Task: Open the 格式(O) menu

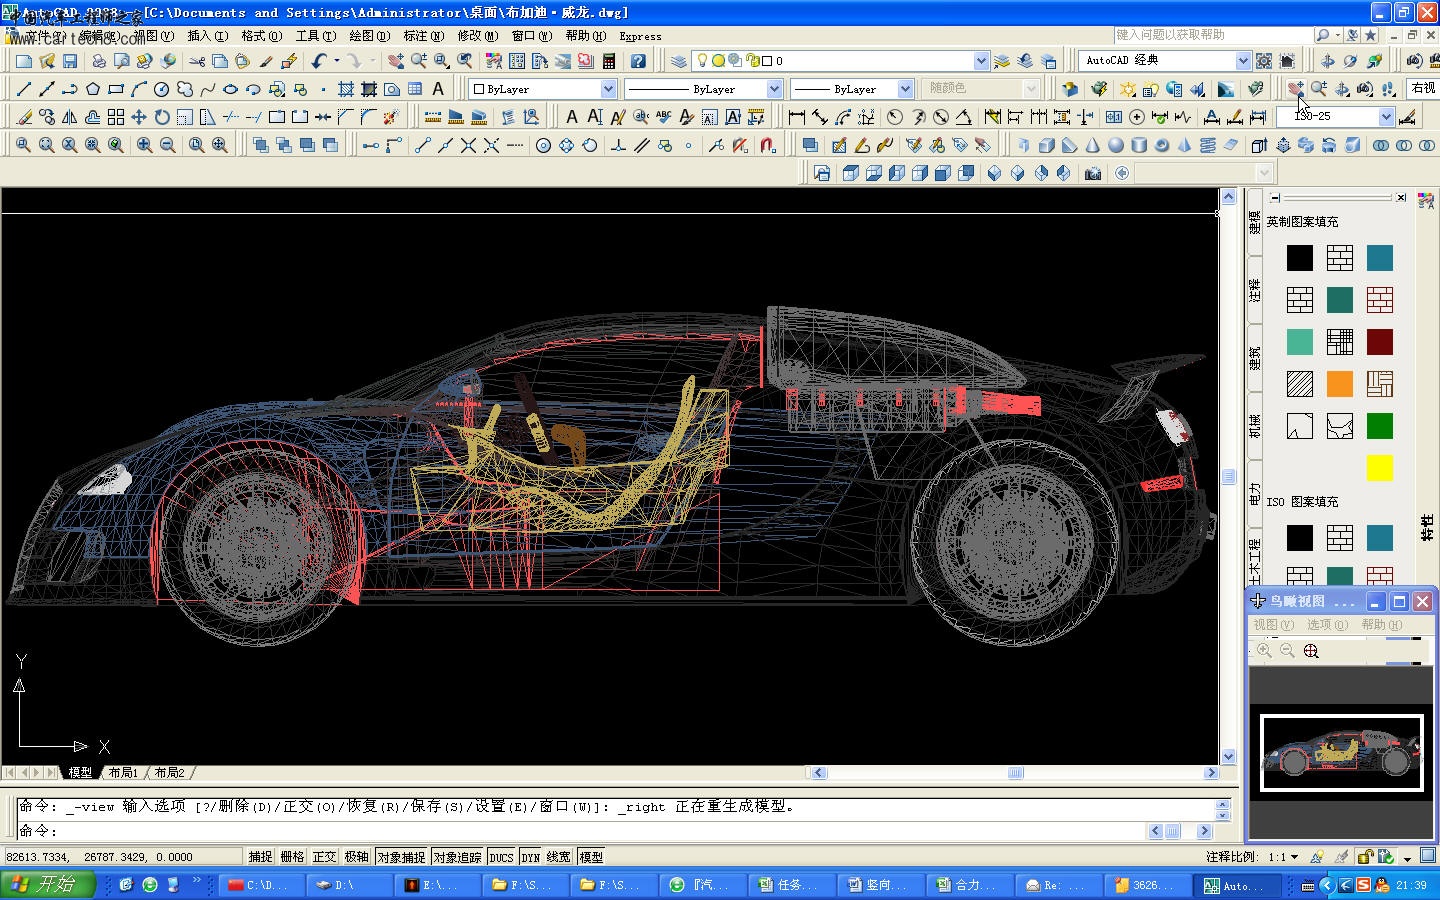Action: pos(261,36)
